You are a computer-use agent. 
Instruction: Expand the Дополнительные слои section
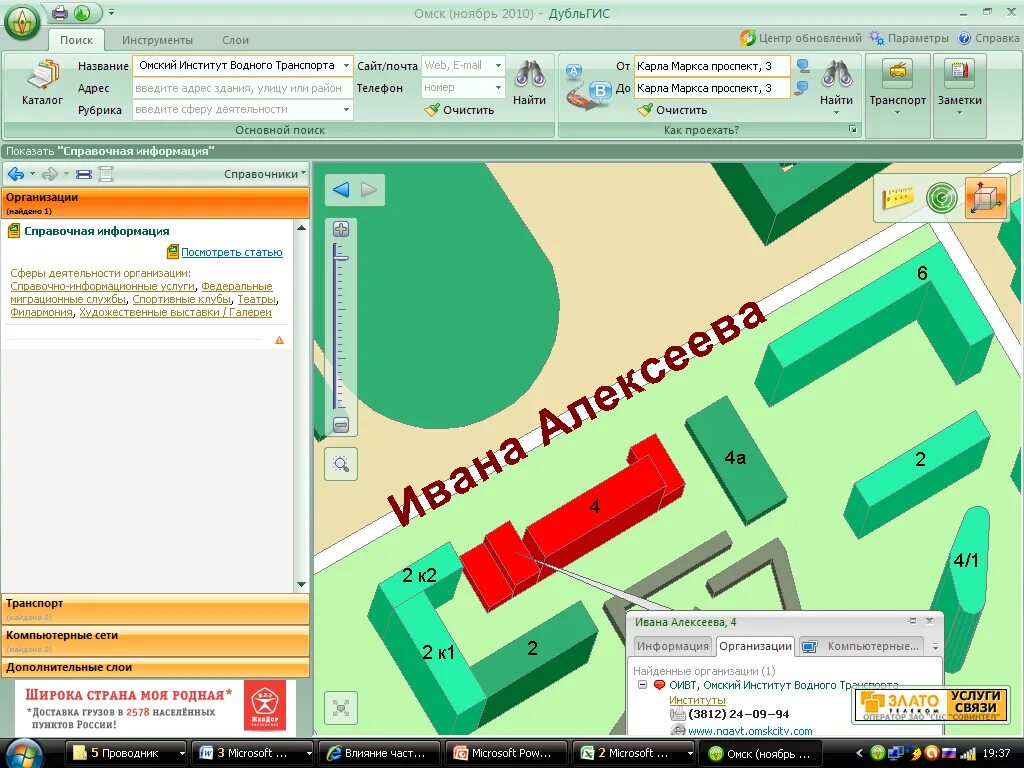click(x=155, y=667)
